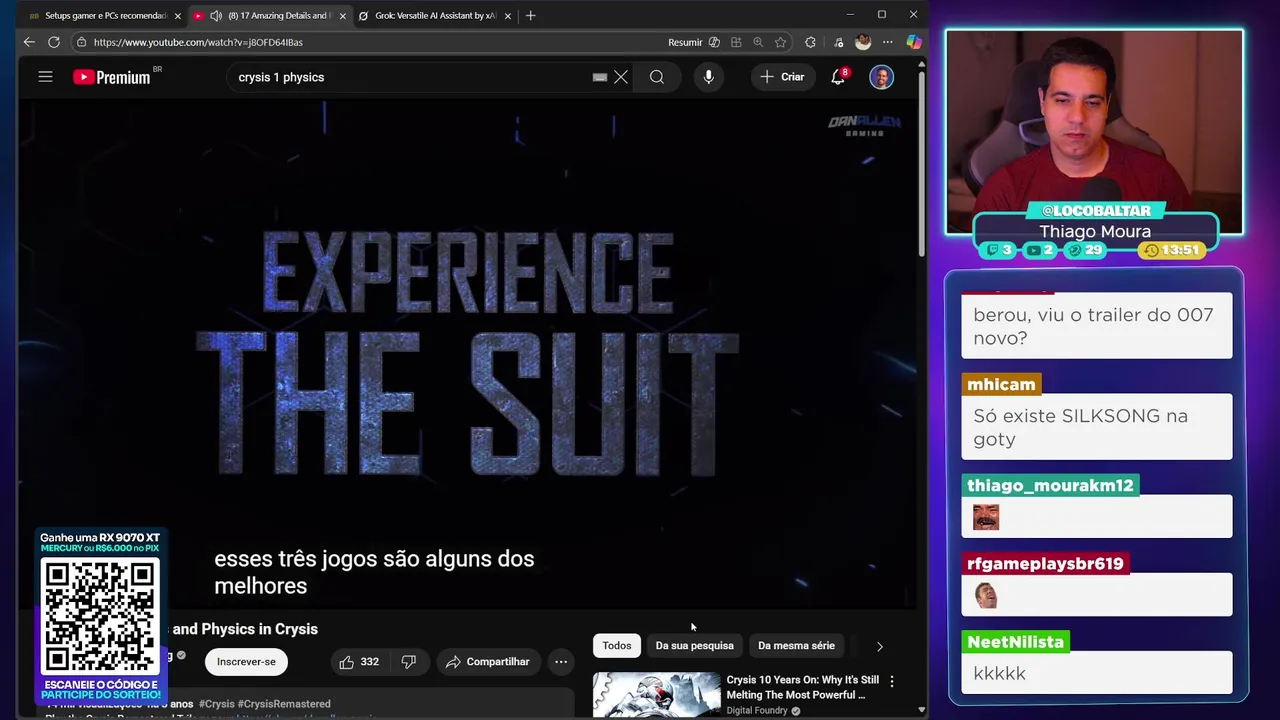1280x720 pixels.
Task: Open Crysis 10 Years On video title
Action: pos(802,687)
